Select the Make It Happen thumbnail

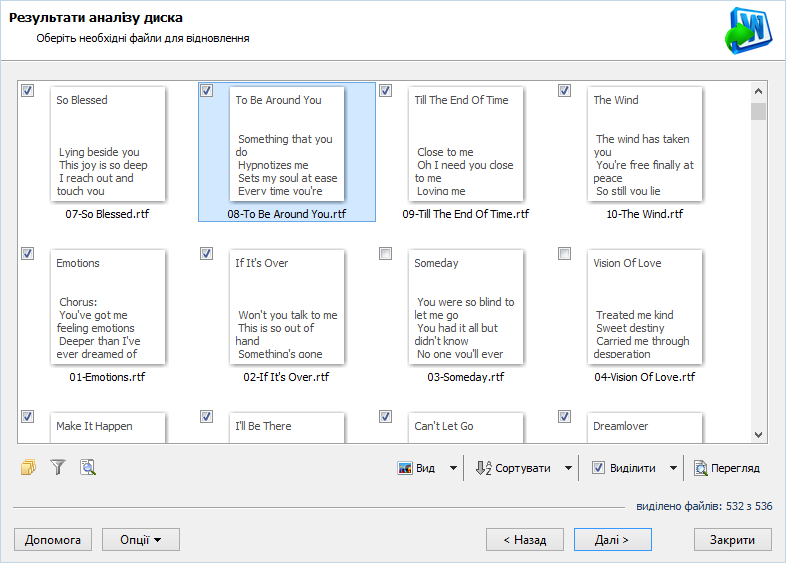pyautogui.click(x=108, y=428)
